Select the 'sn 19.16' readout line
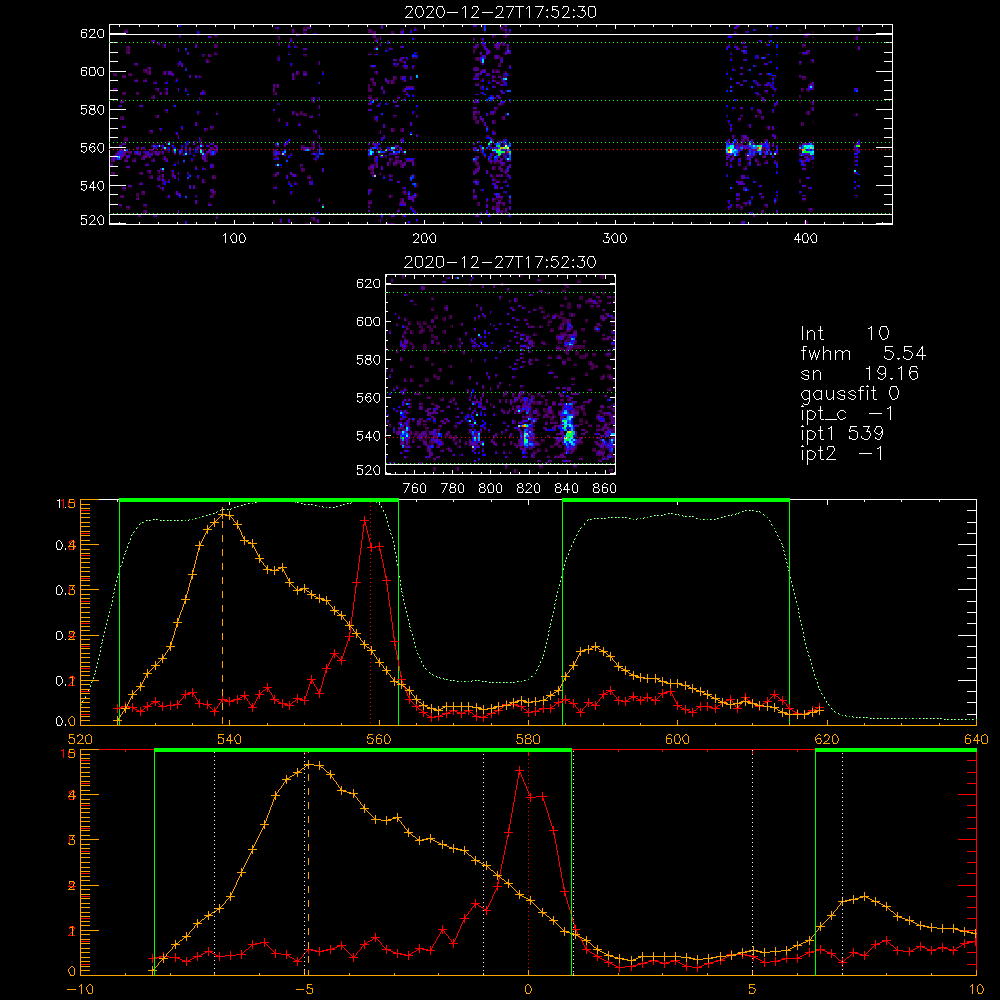Viewport: 1000px width, 1000px height. (x=860, y=373)
